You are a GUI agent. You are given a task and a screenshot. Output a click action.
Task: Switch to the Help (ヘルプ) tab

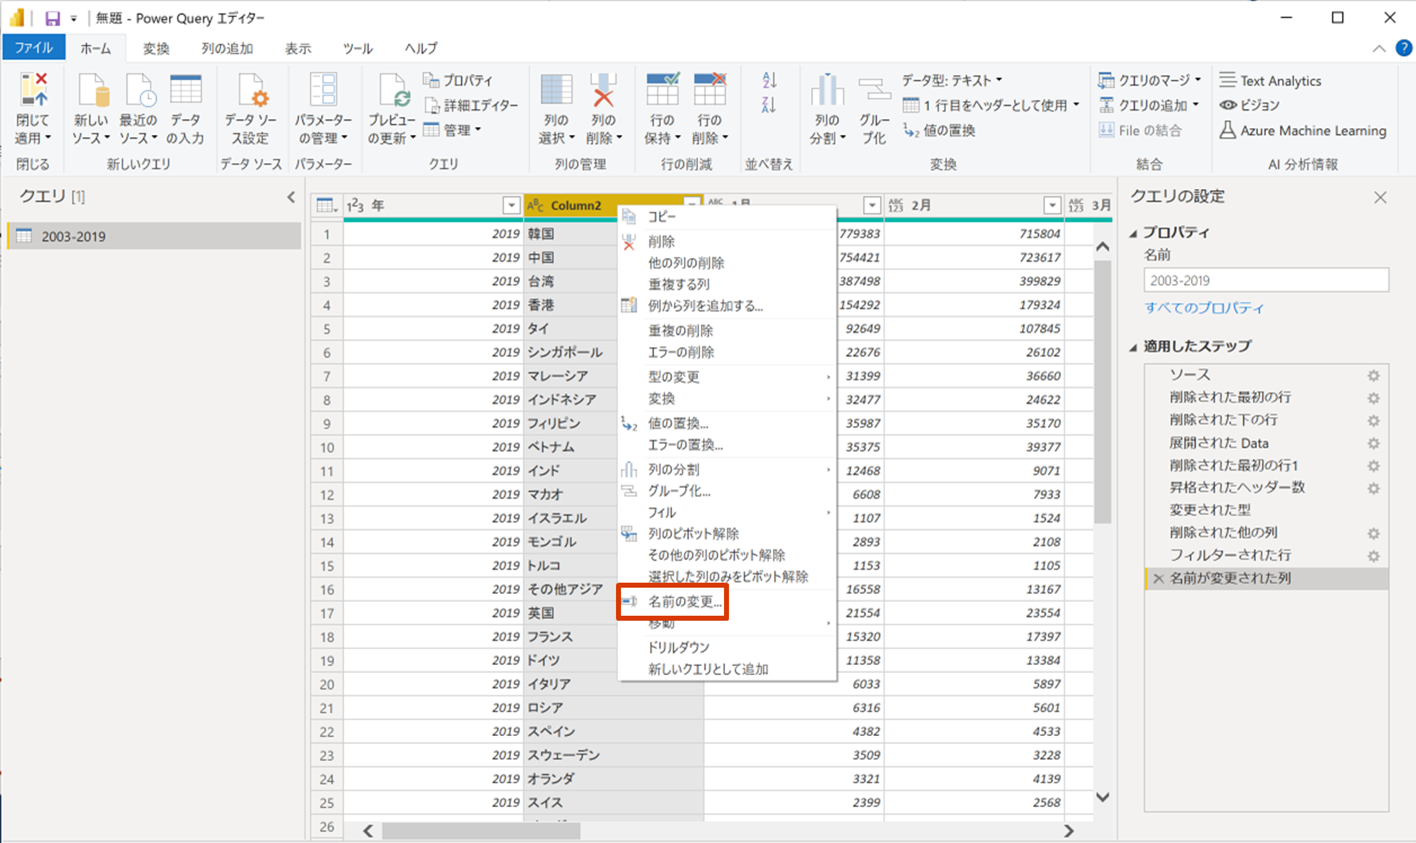(x=421, y=48)
